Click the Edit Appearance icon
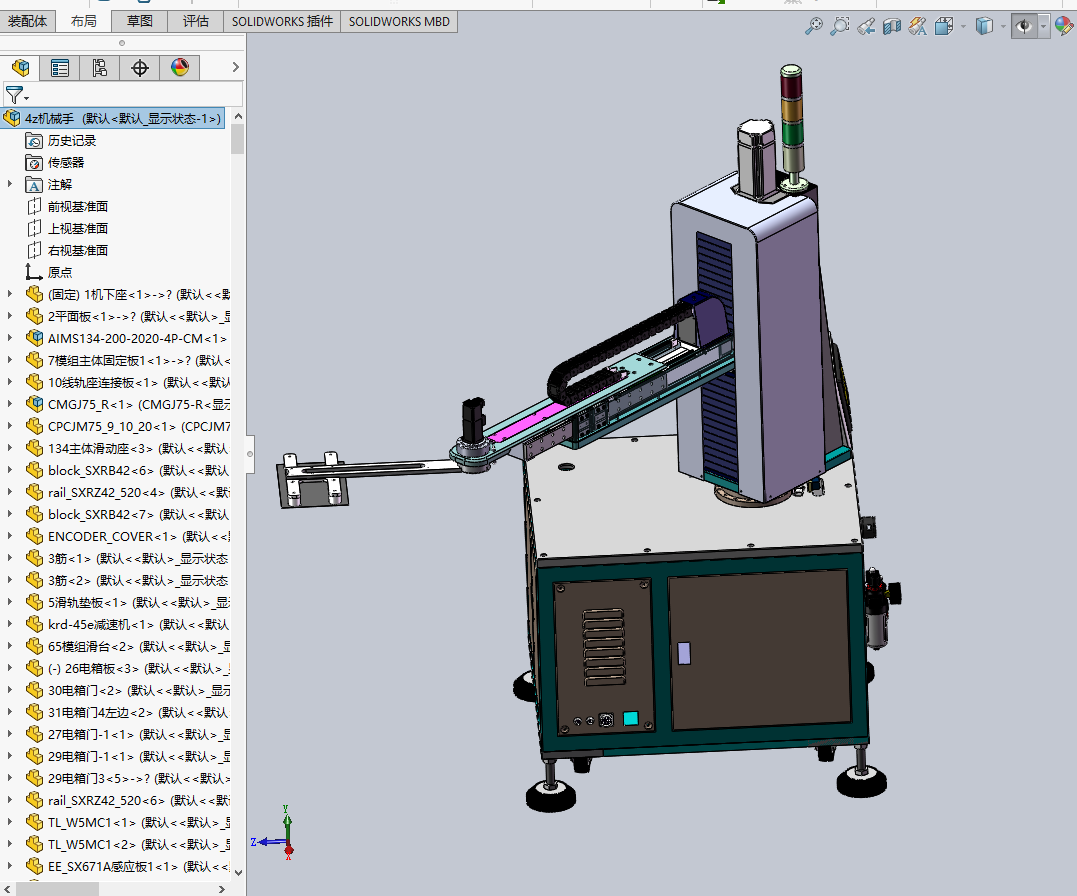Screen dimensions: 1077x896 1063,27
